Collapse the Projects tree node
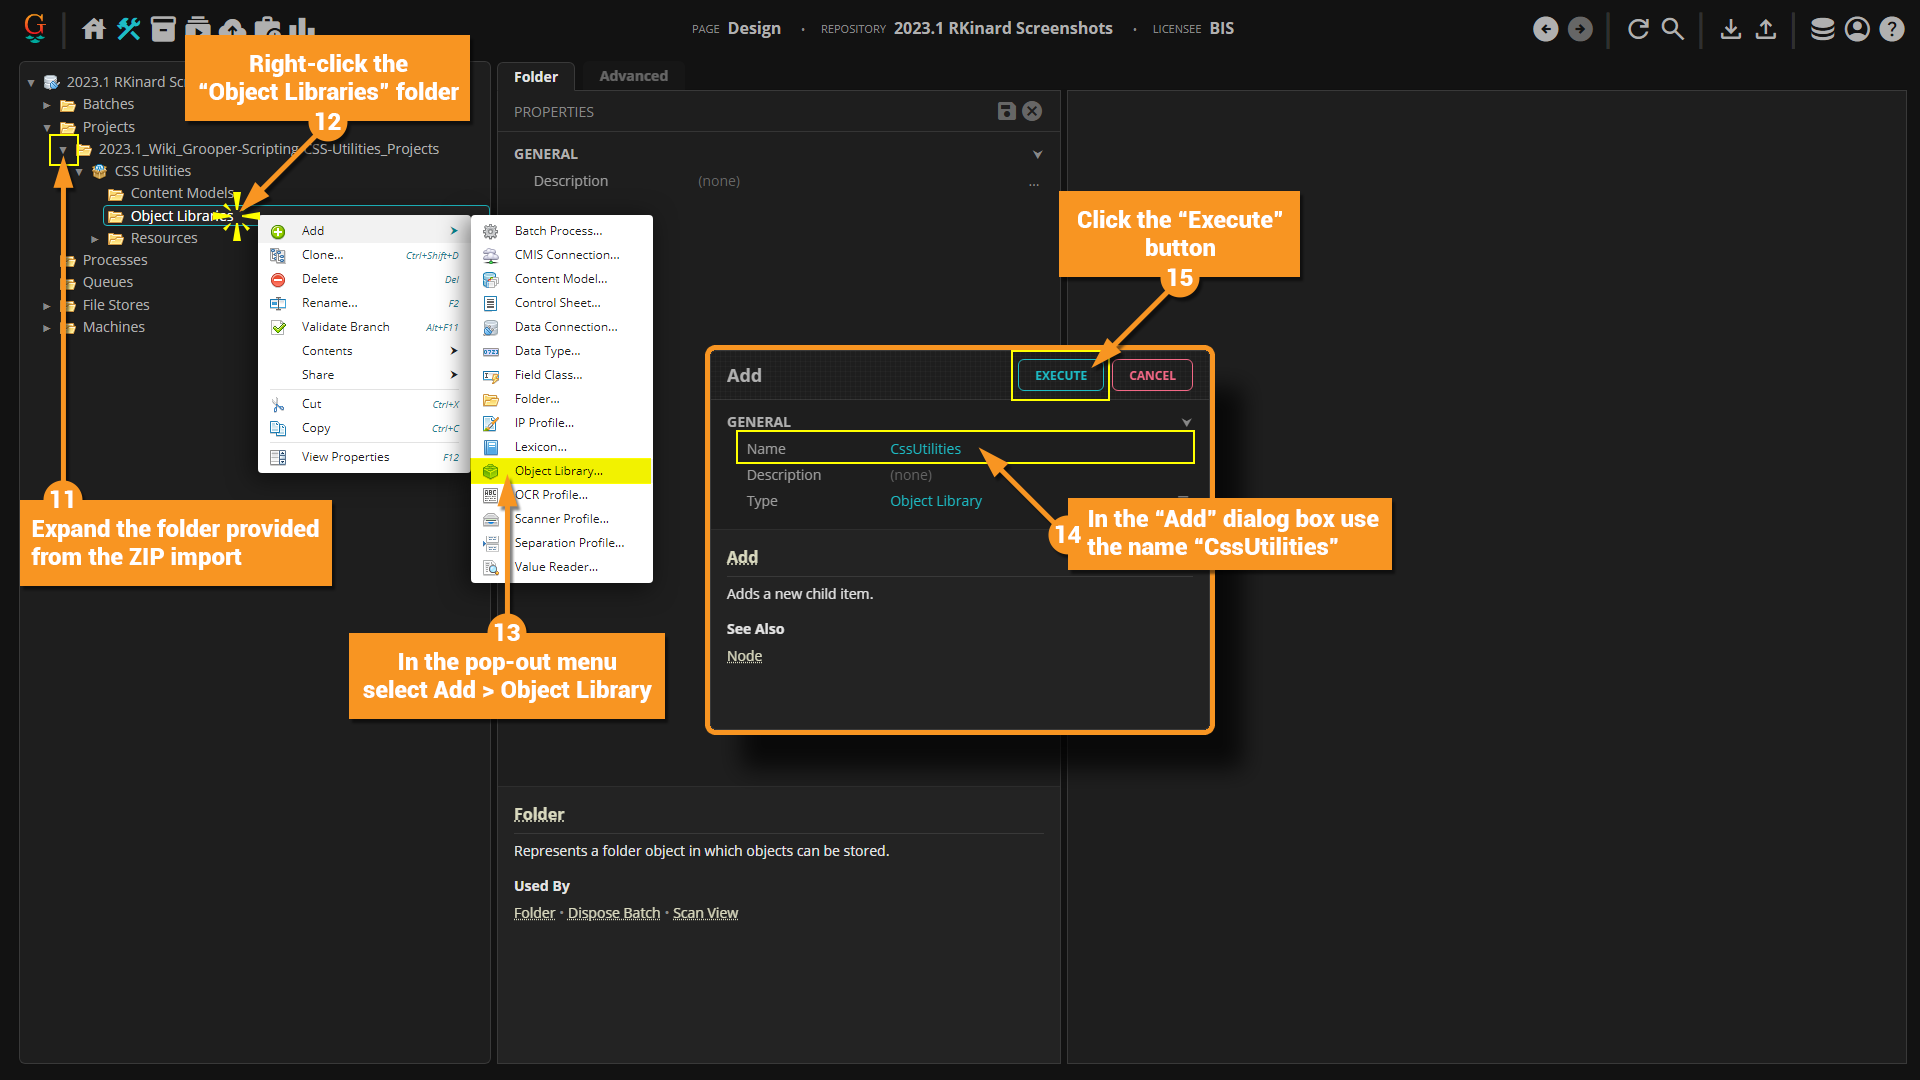Viewport: 1920px width, 1080px height. pos(47,127)
